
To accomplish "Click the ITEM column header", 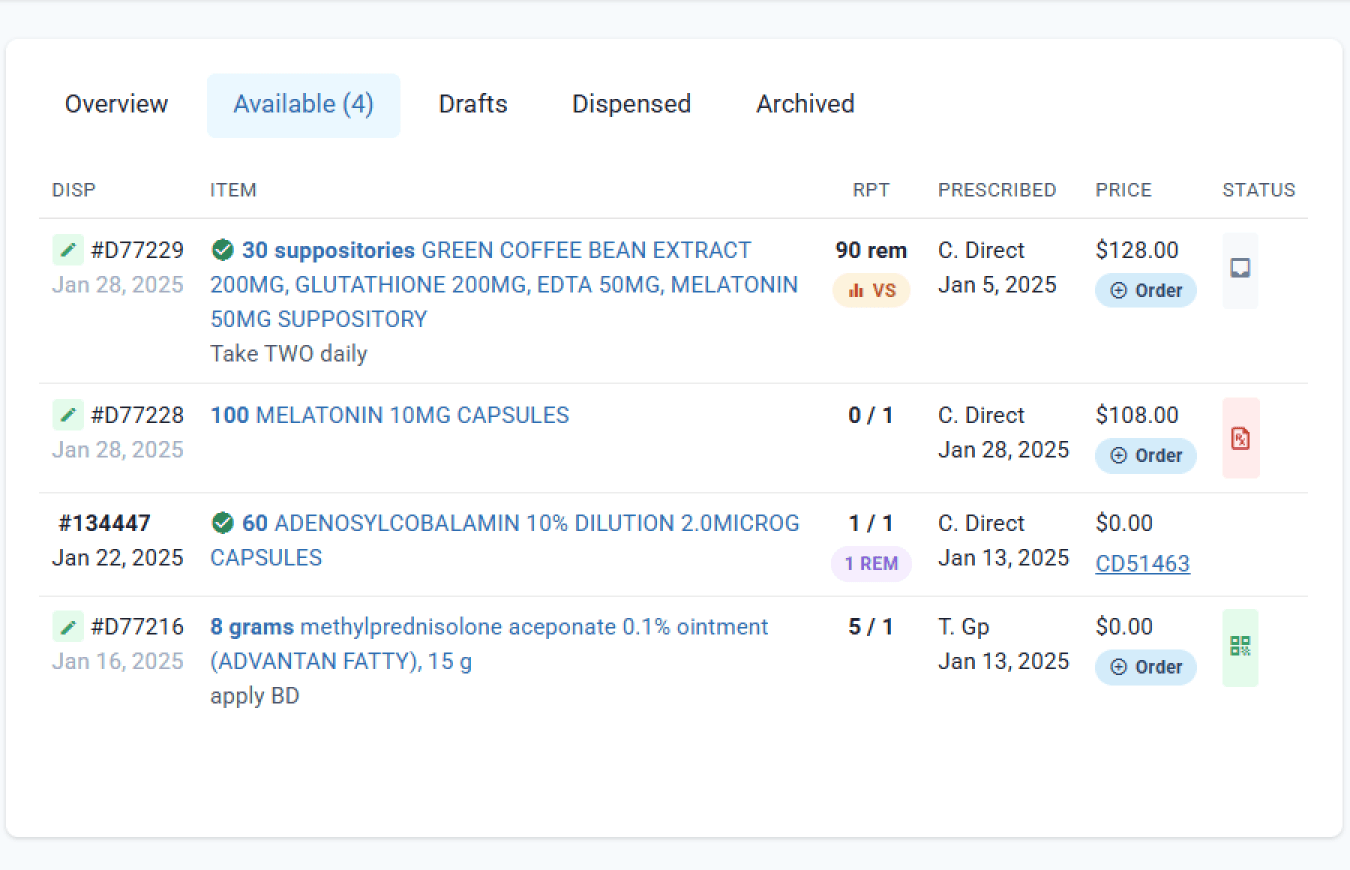I will 233,190.
